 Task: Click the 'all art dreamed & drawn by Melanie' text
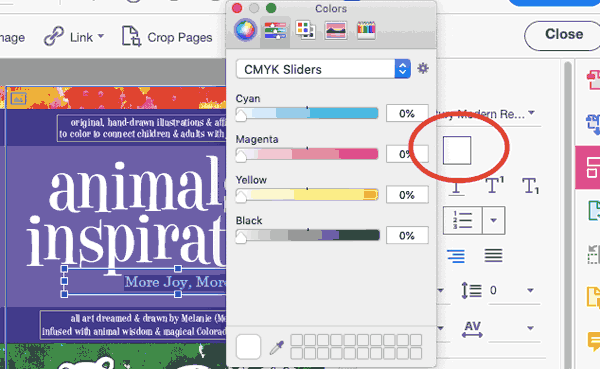pos(133,325)
